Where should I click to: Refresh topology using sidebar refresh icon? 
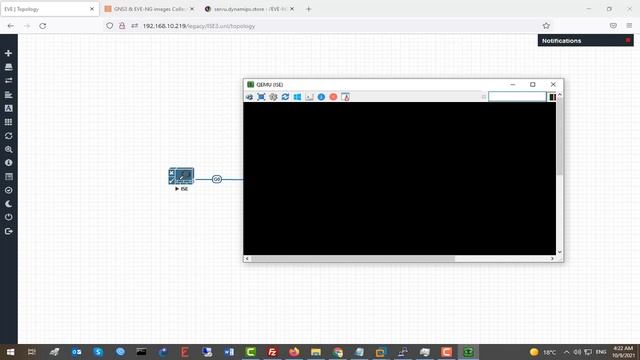(8, 136)
